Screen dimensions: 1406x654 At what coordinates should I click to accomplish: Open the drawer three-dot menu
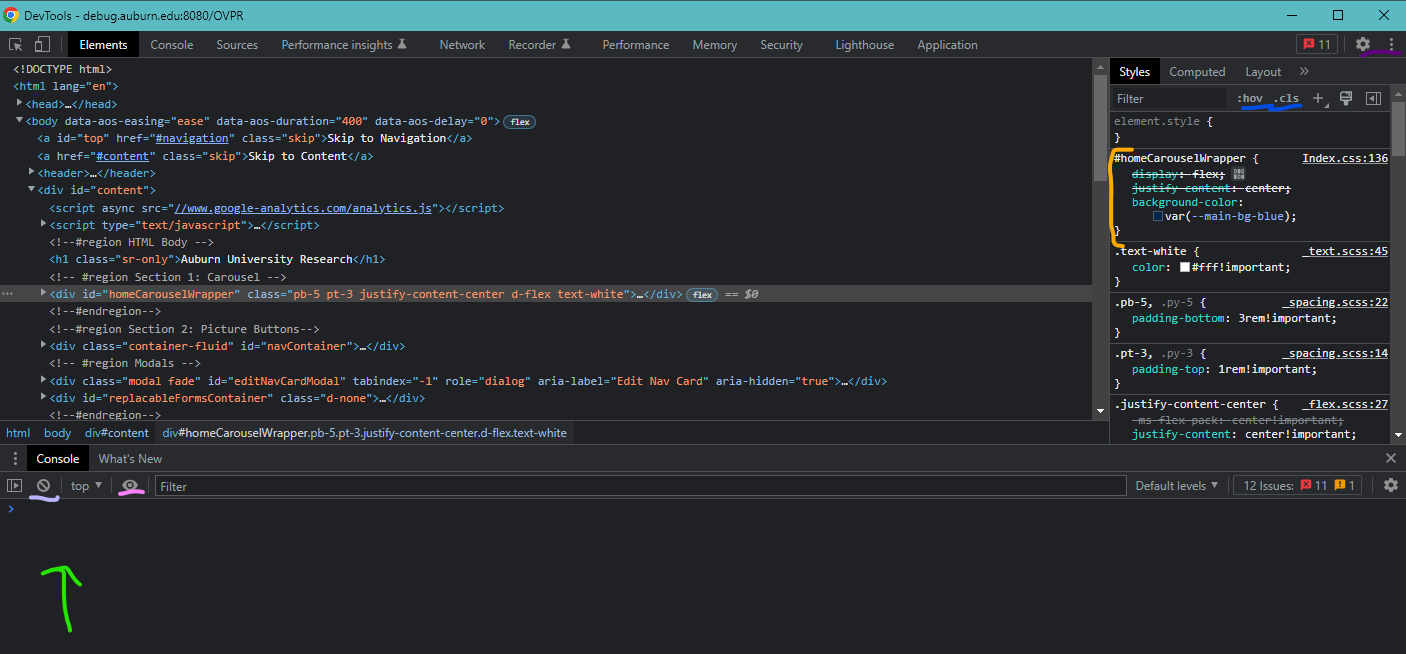click(x=14, y=458)
